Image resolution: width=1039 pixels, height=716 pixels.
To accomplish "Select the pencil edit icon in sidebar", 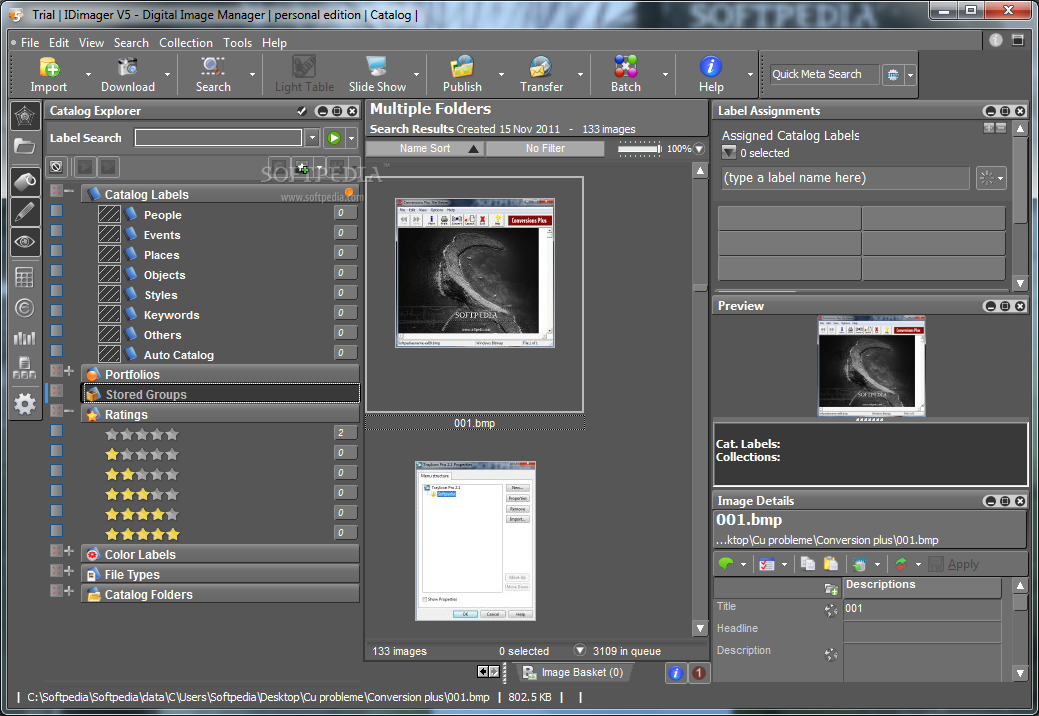I will (25, 211).
